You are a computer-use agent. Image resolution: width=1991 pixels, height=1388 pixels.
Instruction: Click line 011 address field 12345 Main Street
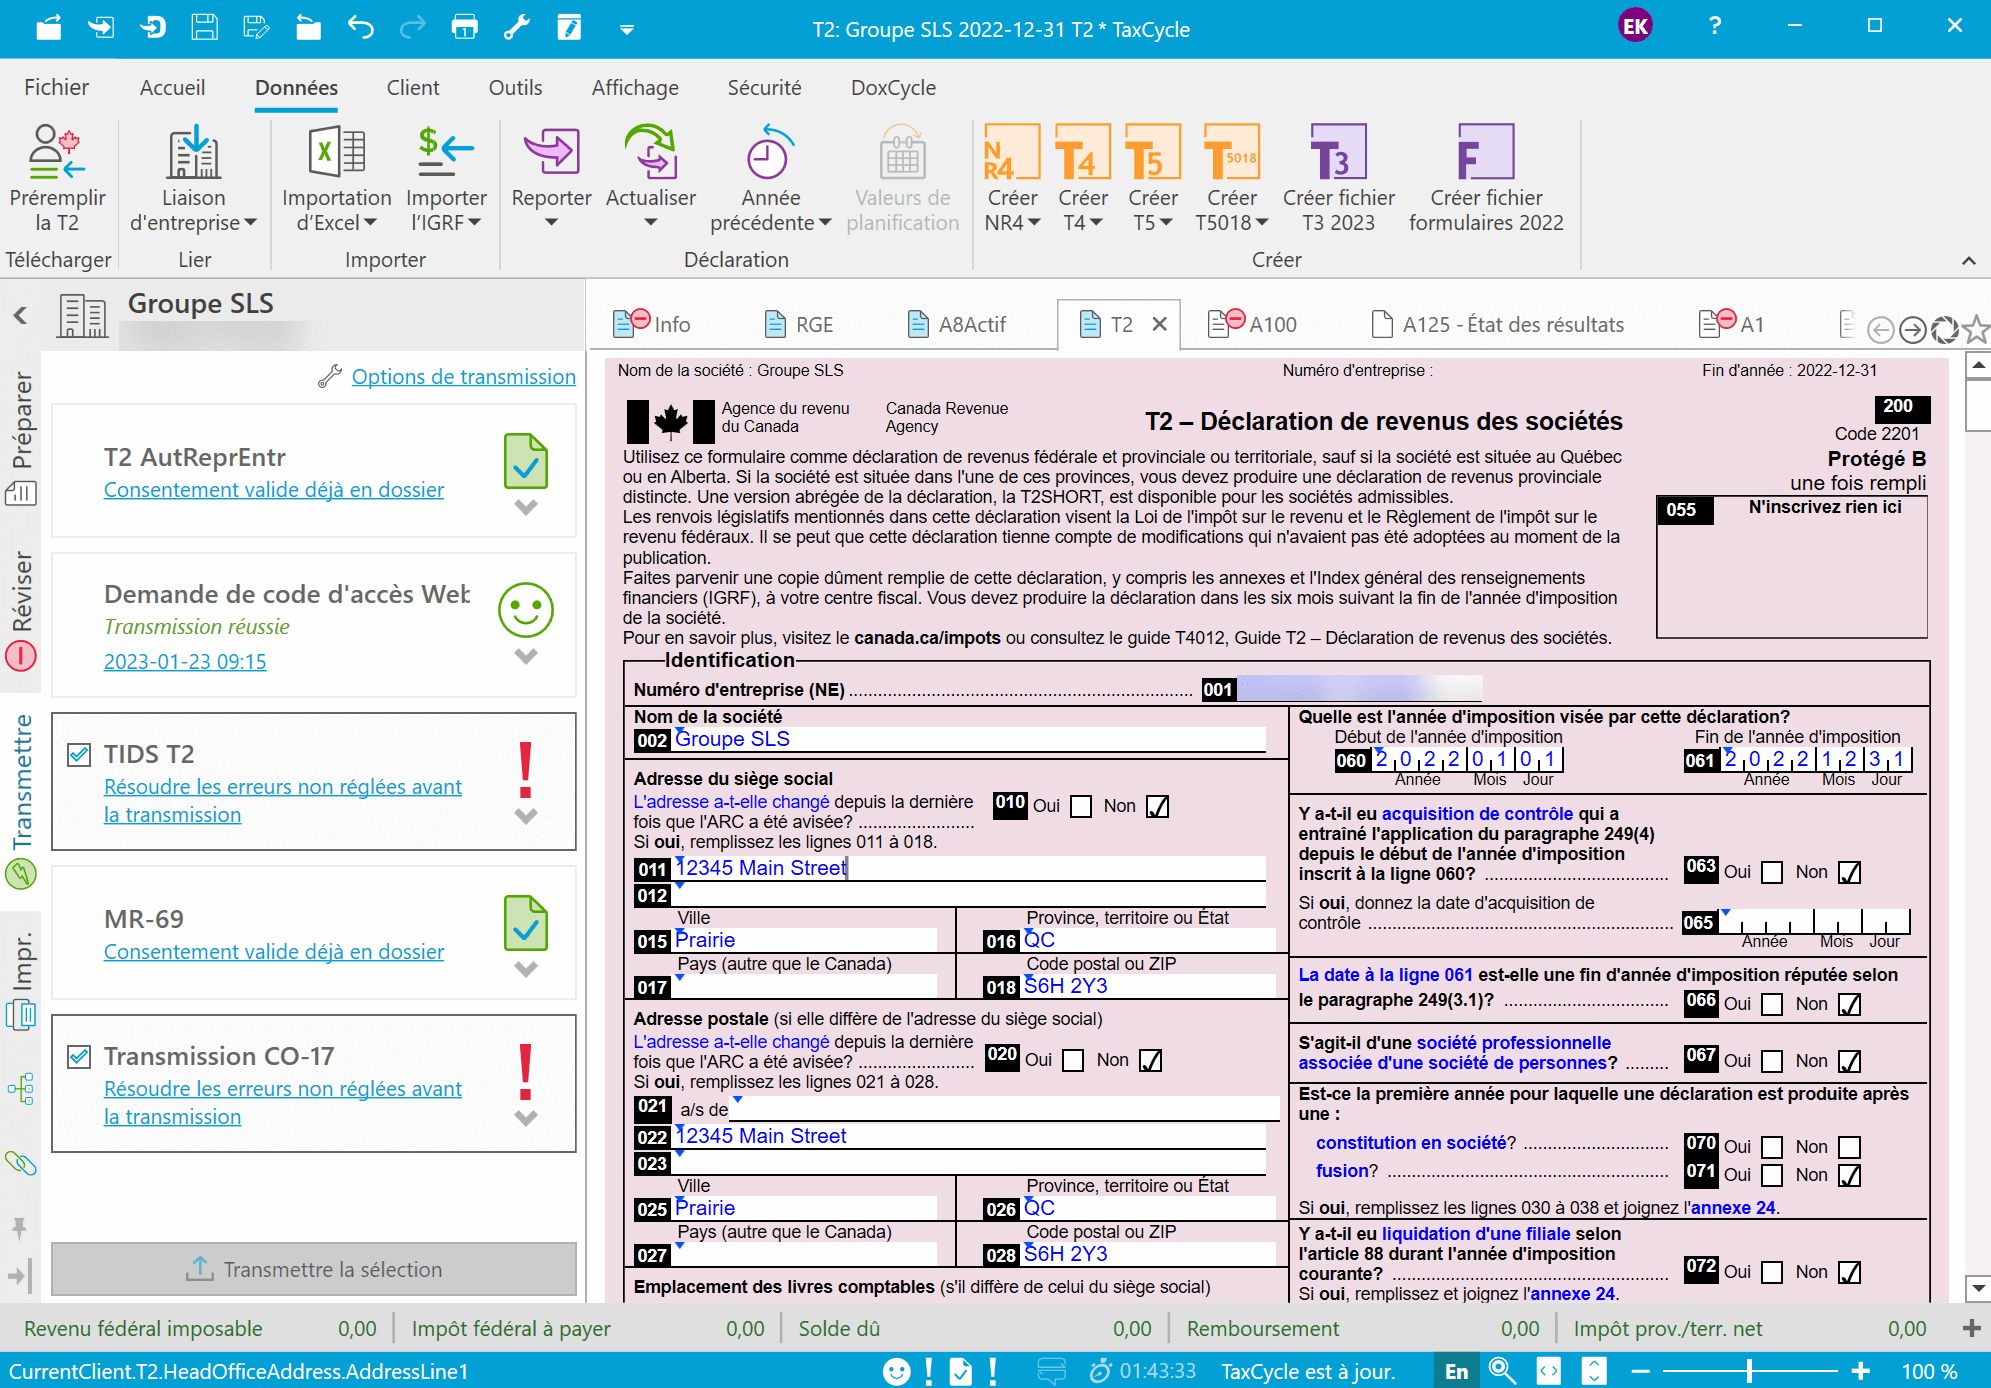(969, 868)
